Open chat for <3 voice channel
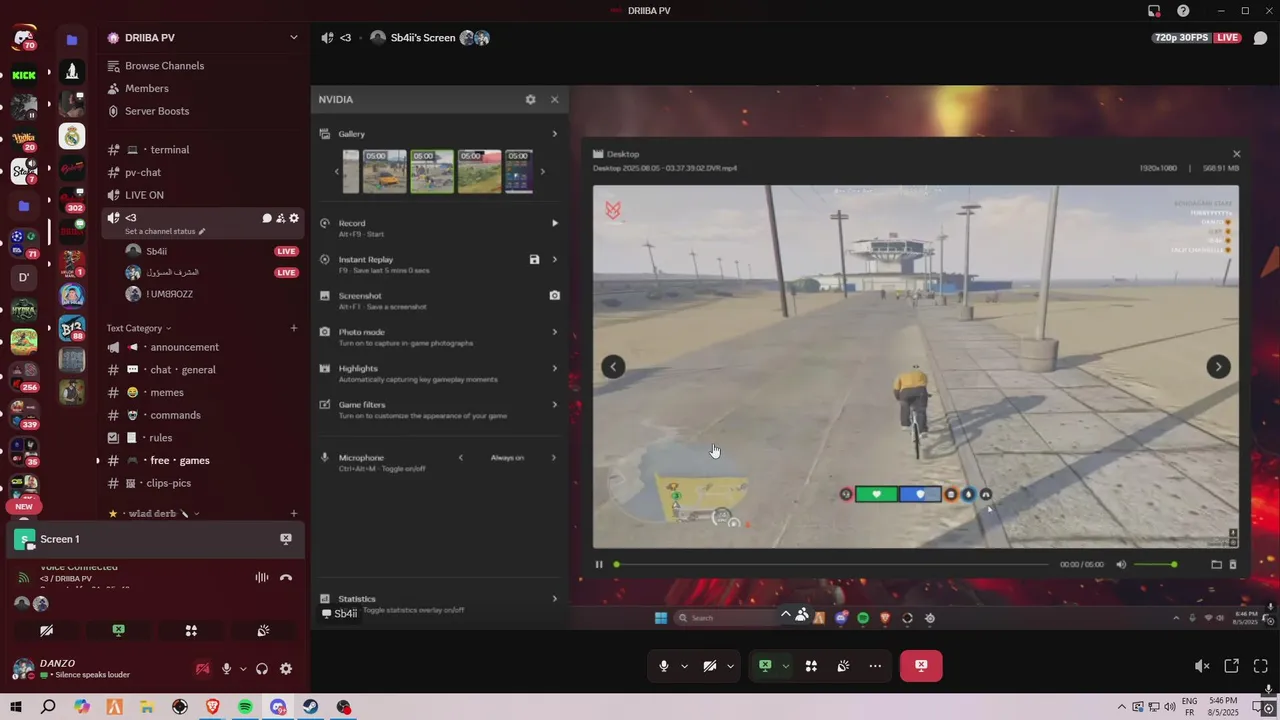The width and height of the screenshot is (1280, 720). pyautogui.click(x=267, y=218)
